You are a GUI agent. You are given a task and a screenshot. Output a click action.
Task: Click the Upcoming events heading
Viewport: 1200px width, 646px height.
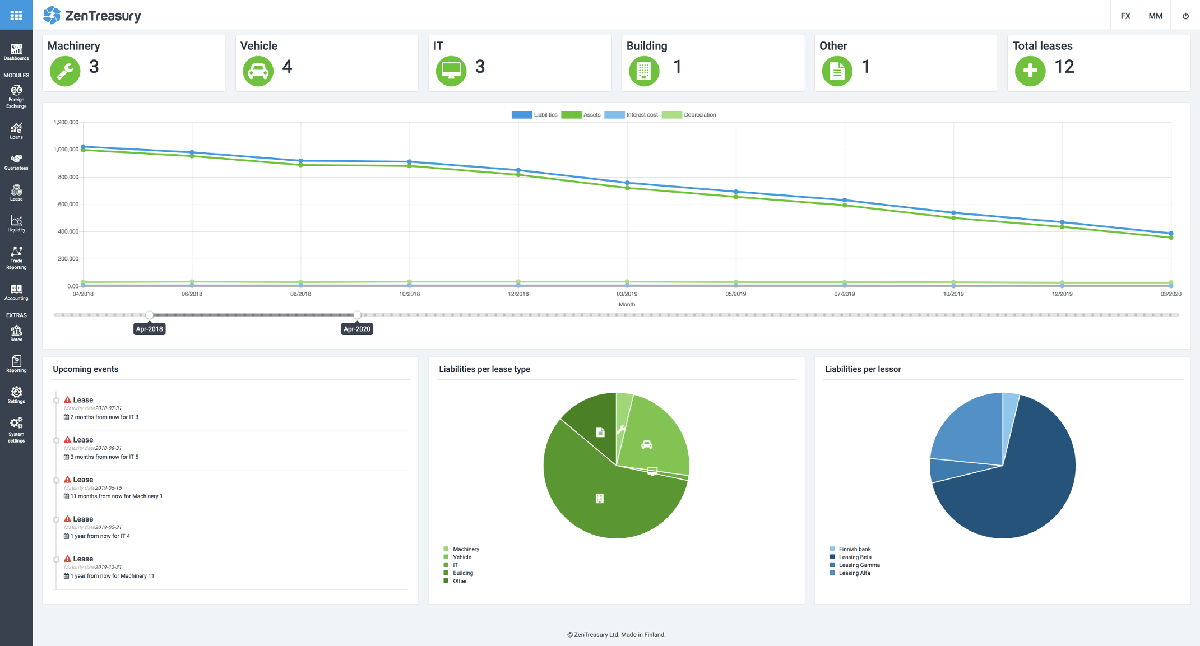click(x=85, y=369)
